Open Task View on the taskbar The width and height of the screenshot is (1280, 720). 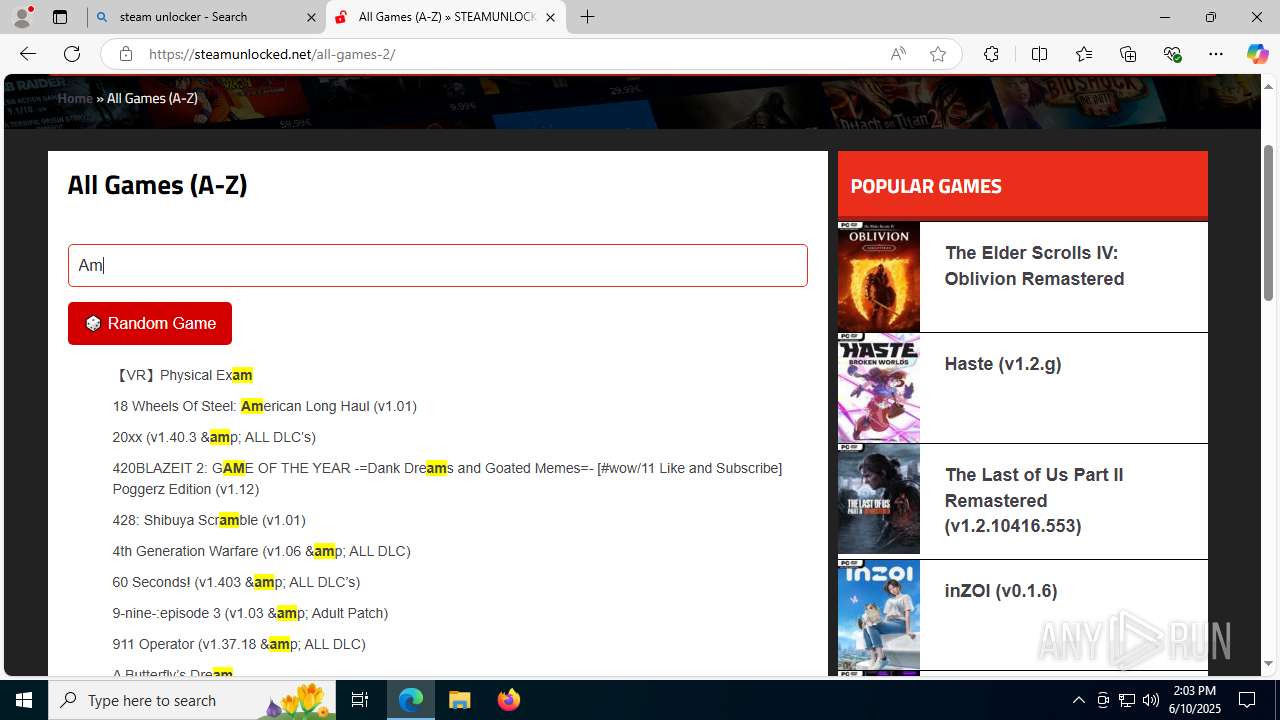coord(360,700)
